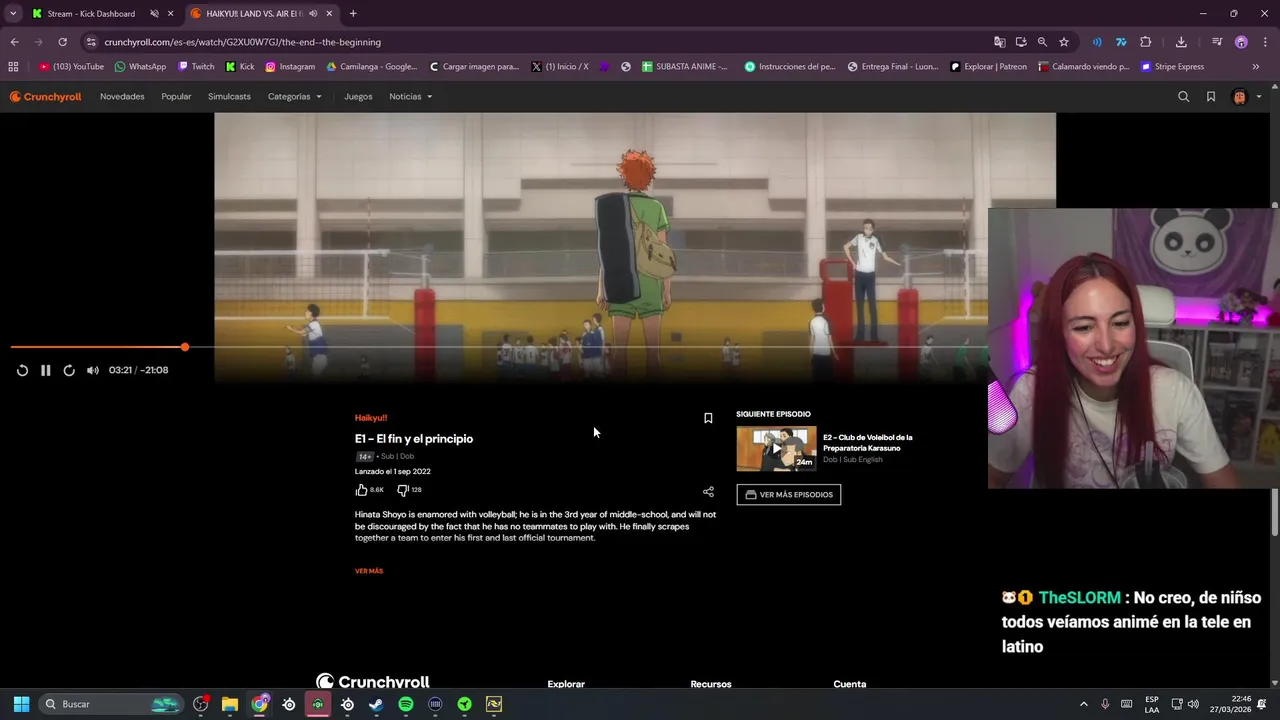This screenshot has width=1280, height=720.
Task: Translate this page icon
Action: (999, 42)
